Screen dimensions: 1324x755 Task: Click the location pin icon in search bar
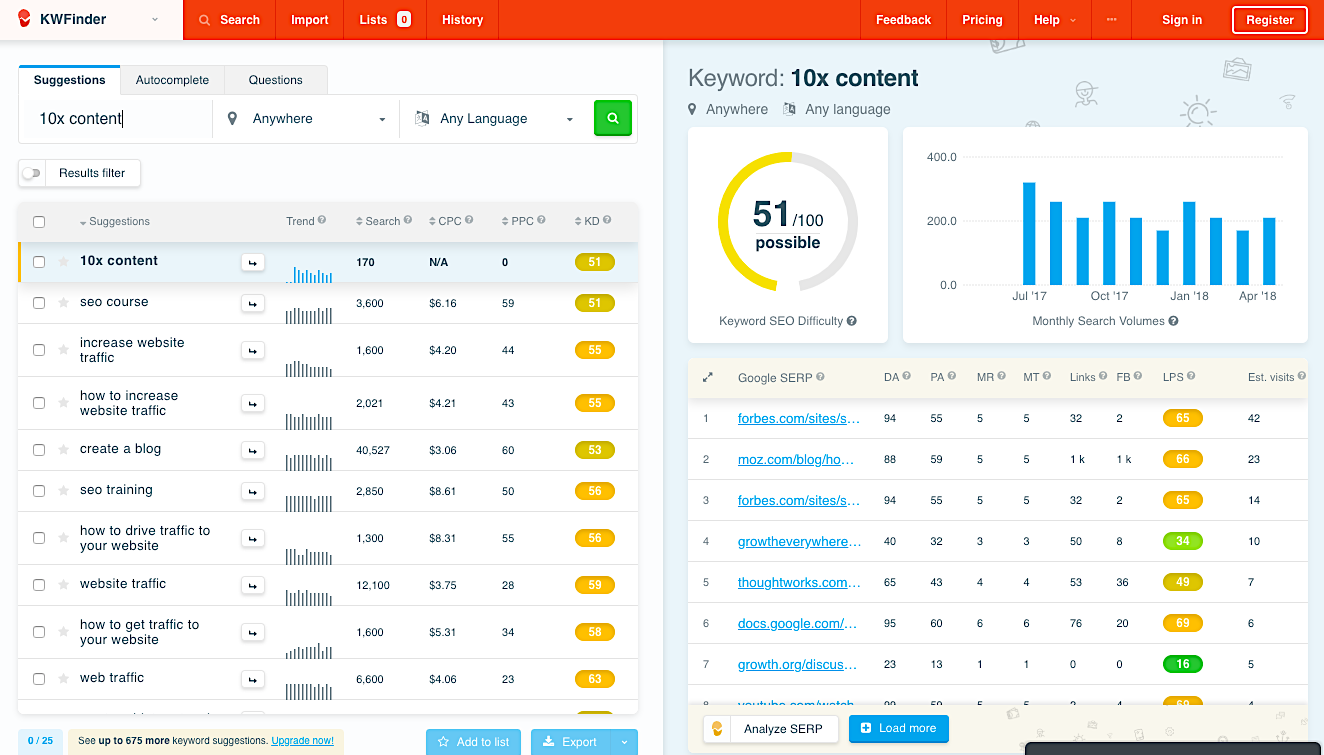(232, 118)
